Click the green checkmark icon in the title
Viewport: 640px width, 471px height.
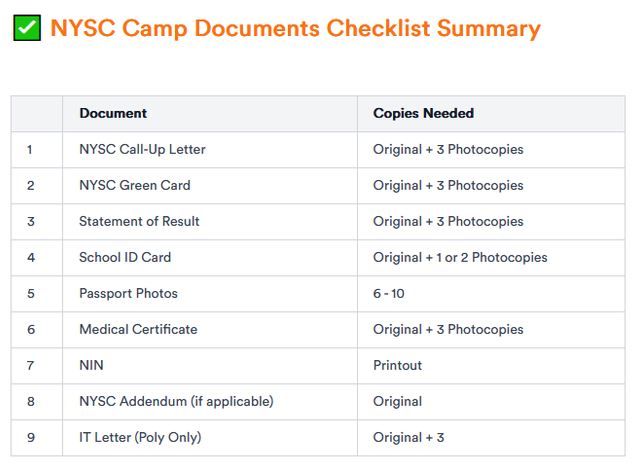(27, 28)
